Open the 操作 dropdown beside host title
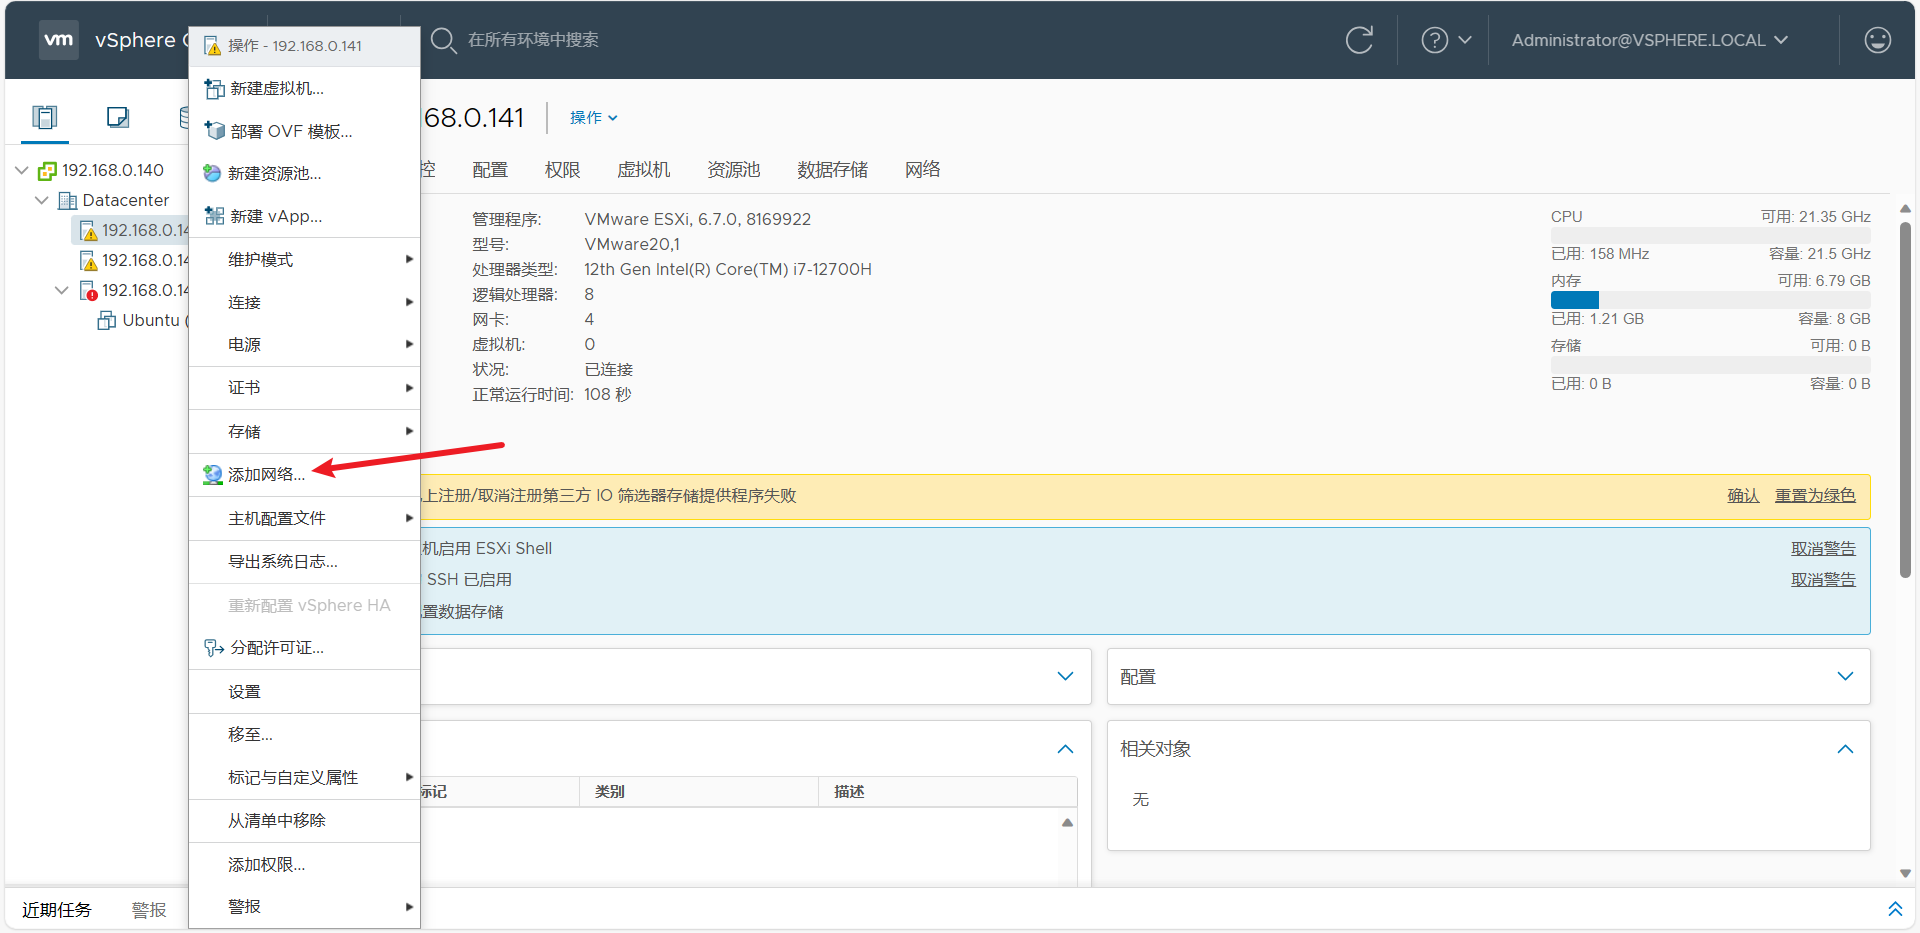The height and width of the screenshot is (933, 1920). click(593, 118)
